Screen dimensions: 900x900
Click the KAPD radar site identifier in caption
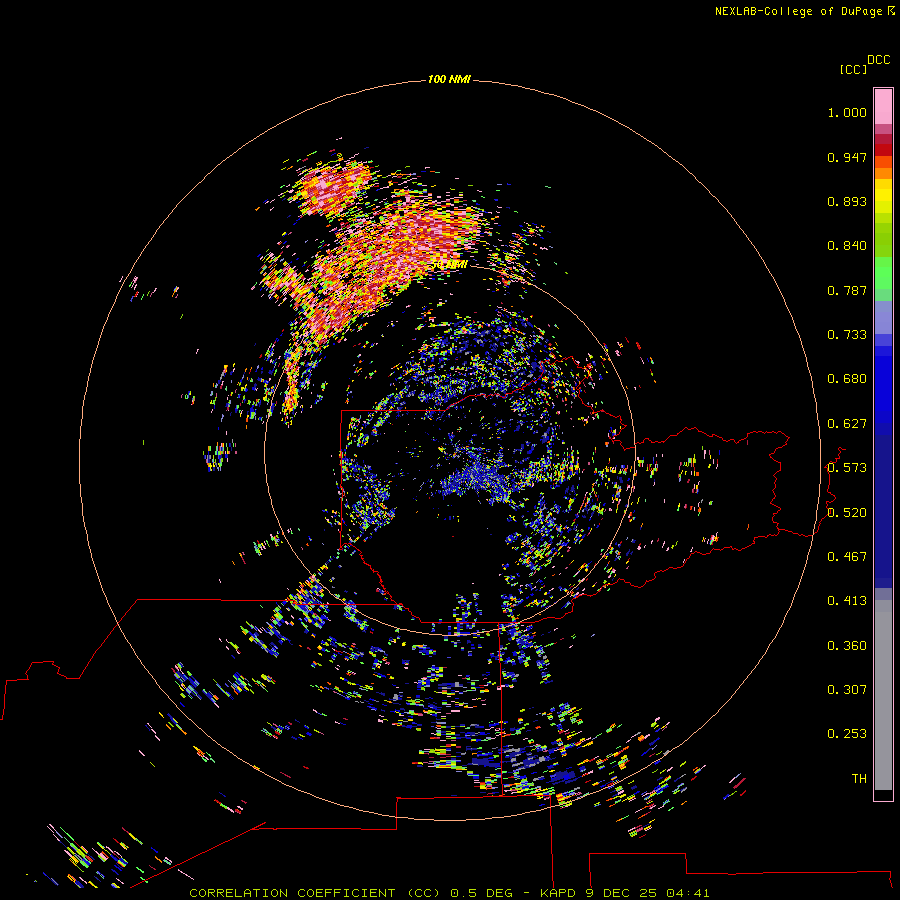[557, 893]
